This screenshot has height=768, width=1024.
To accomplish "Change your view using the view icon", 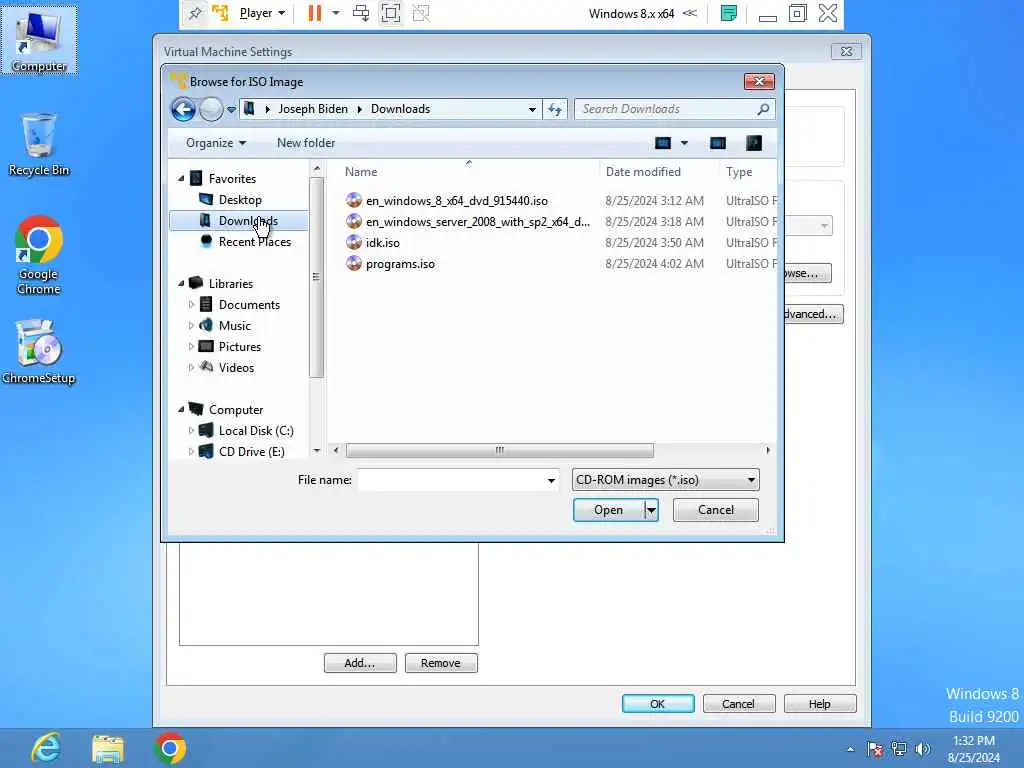I will [663, 143].
